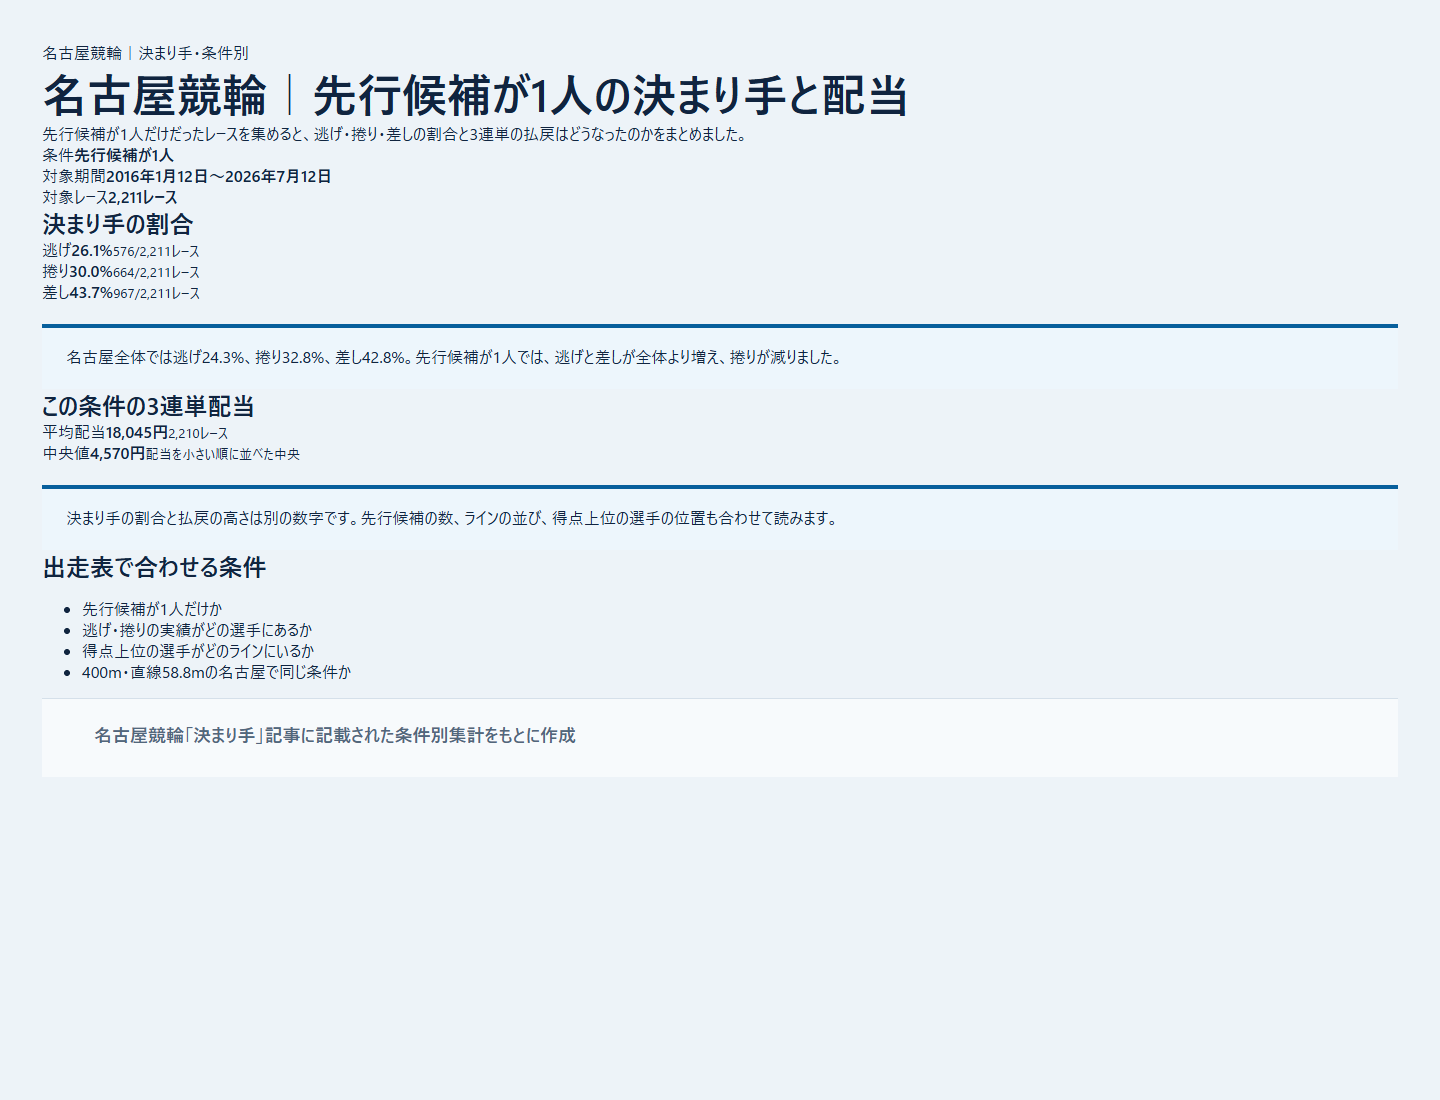This screenshot has height=1100, width=1440.
Task: Click the bullet '得点上位の選手がどのラインにいるか'
Action: click(198, 651)
